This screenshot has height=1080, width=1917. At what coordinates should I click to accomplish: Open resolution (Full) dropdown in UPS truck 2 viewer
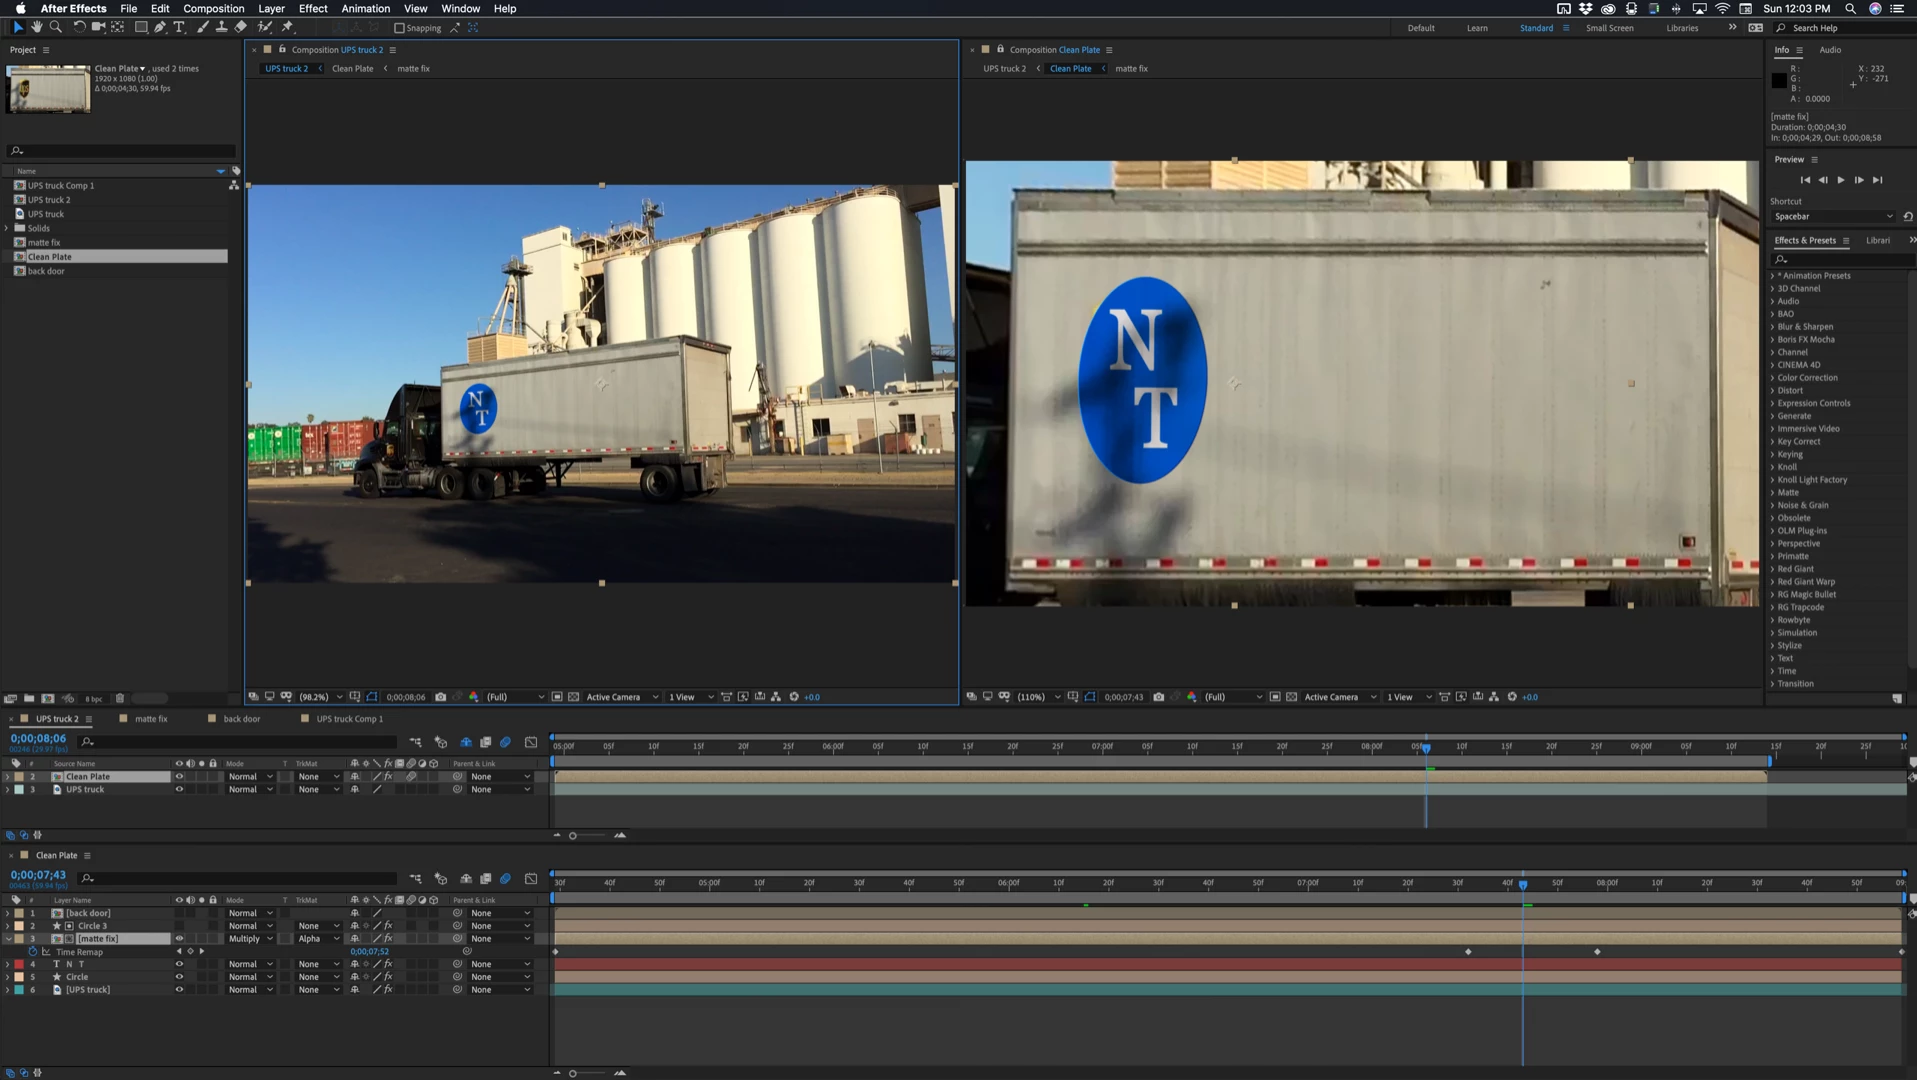516,697
